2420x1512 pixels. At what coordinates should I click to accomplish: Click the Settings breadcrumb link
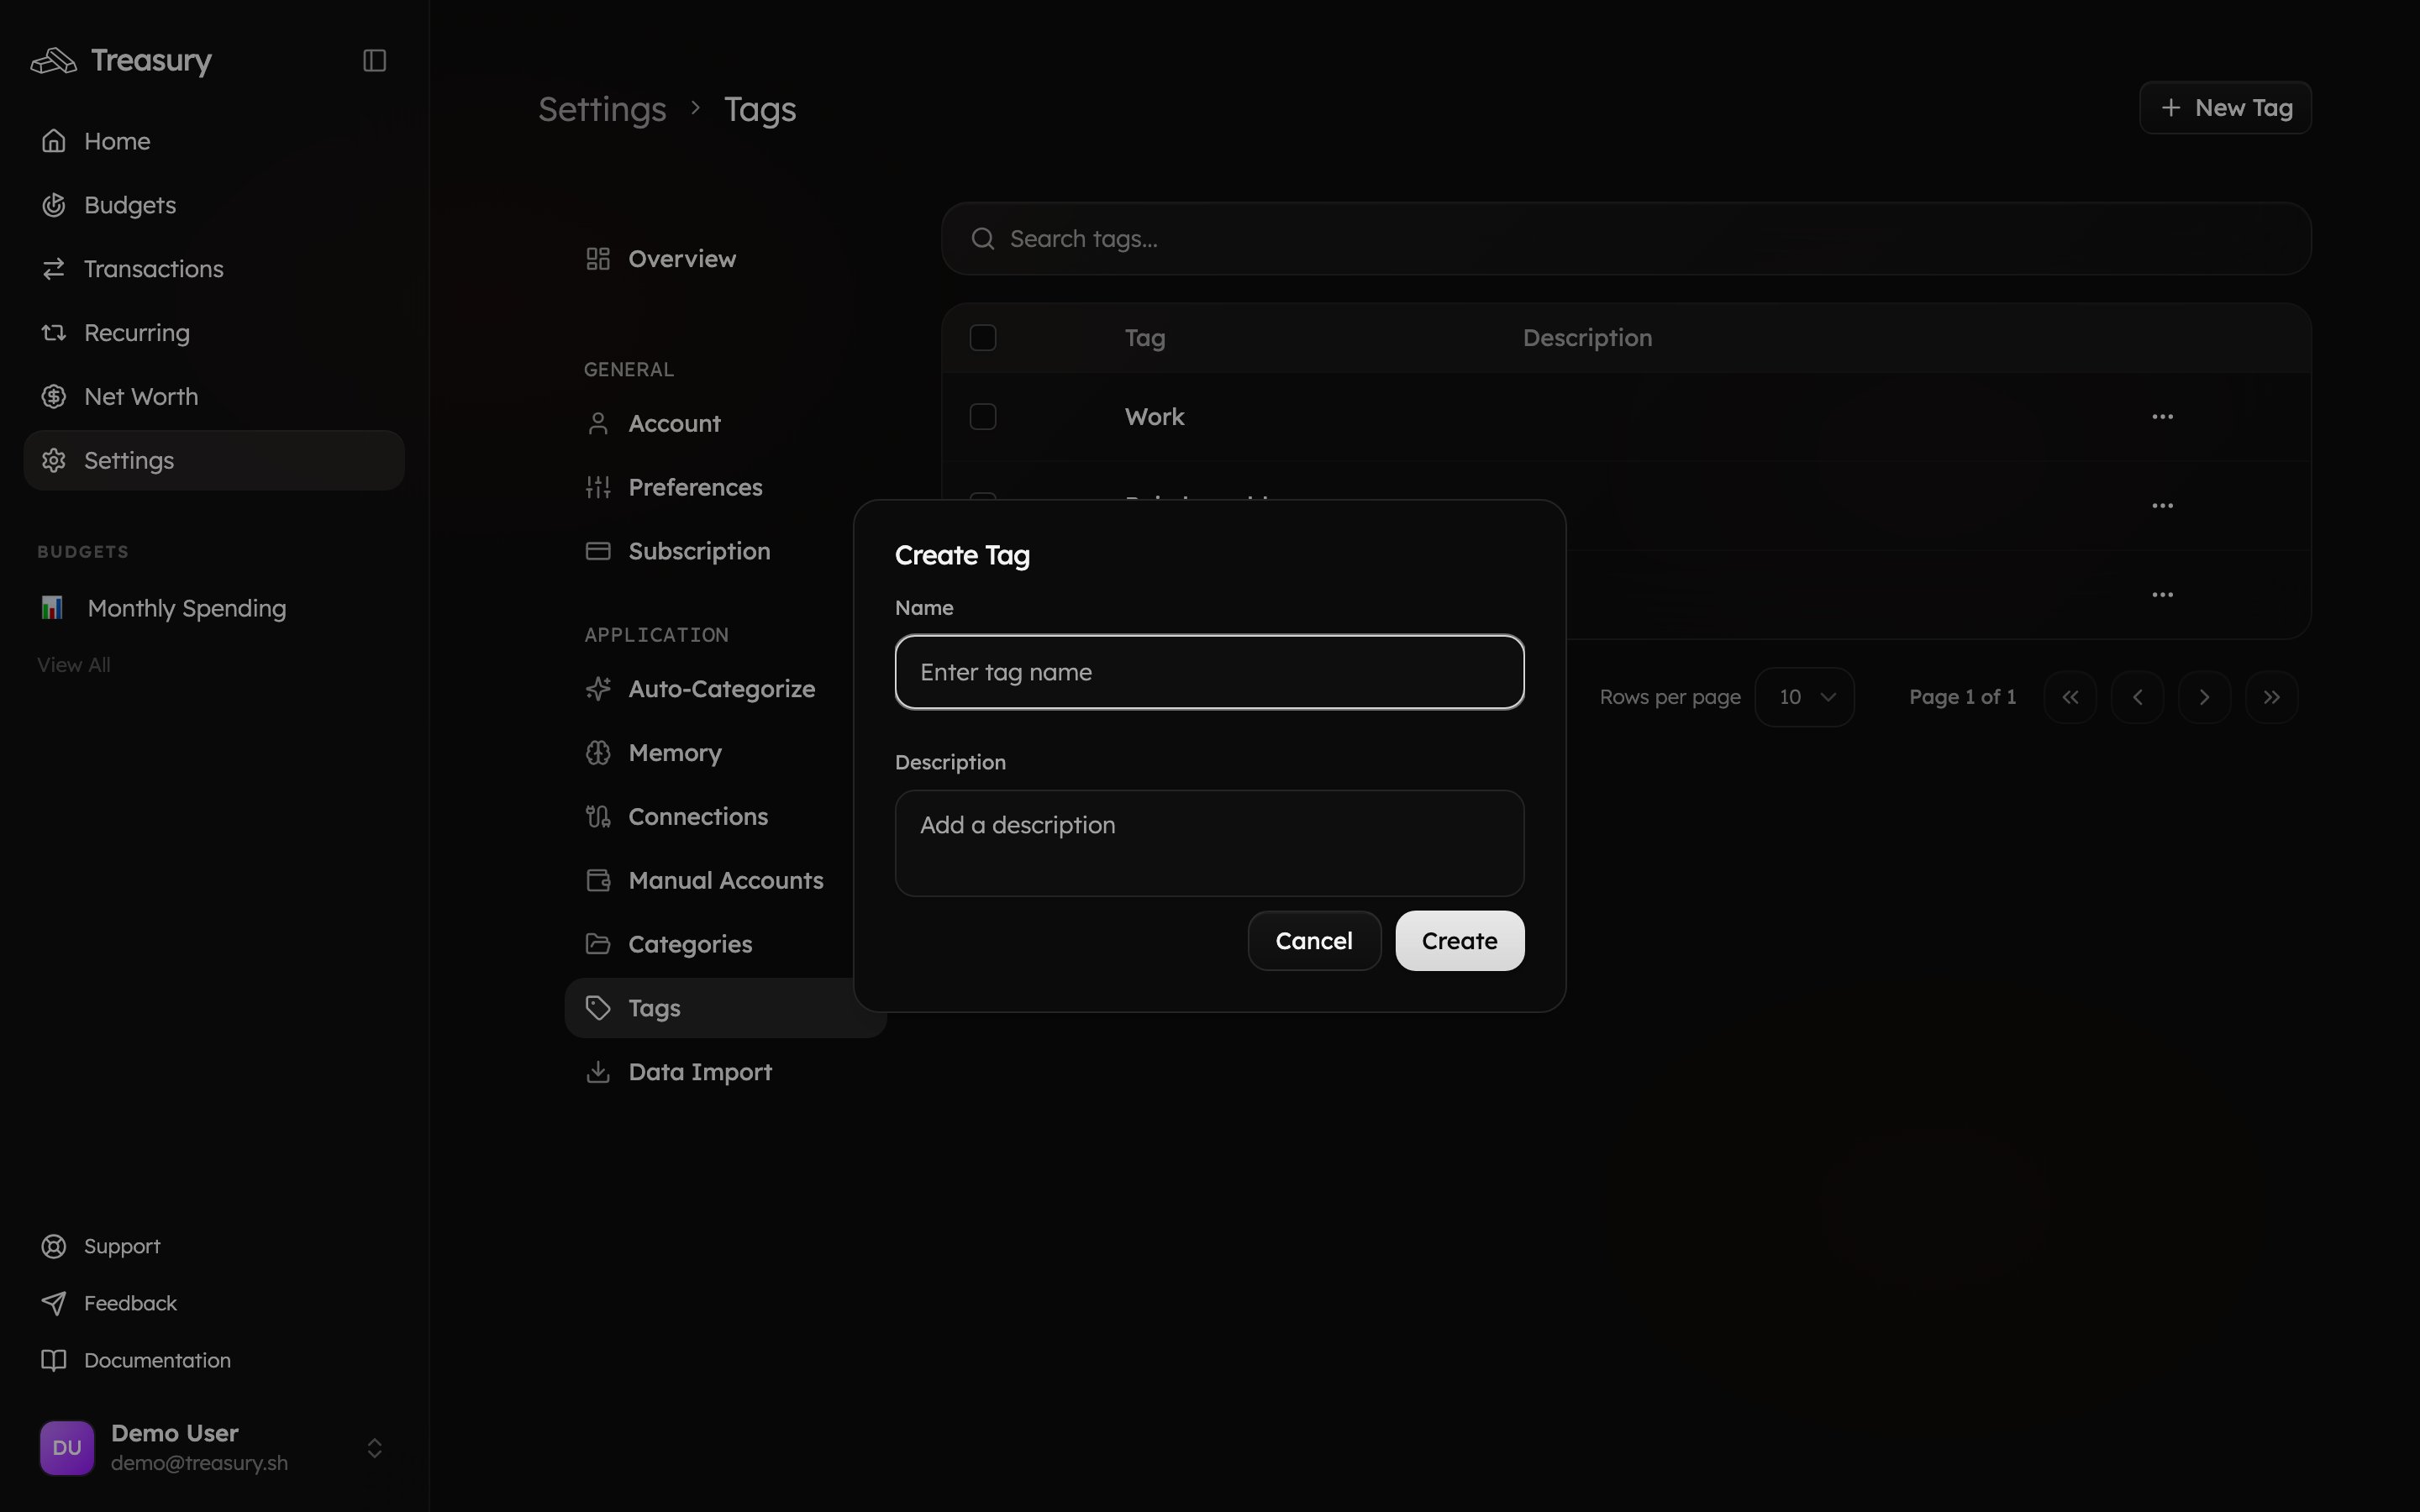602,109
